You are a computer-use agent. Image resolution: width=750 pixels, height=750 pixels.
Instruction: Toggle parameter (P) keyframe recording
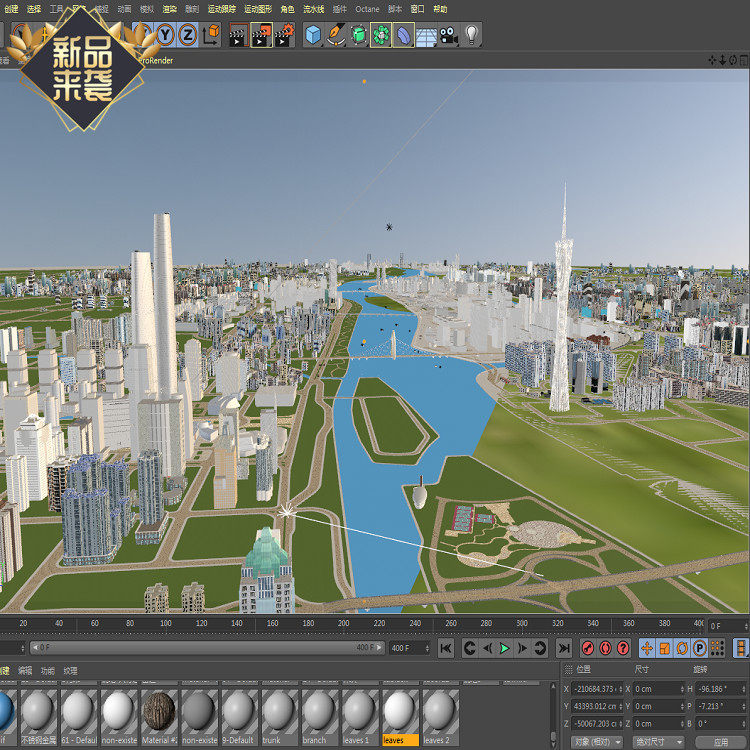[x=700, y=649]
